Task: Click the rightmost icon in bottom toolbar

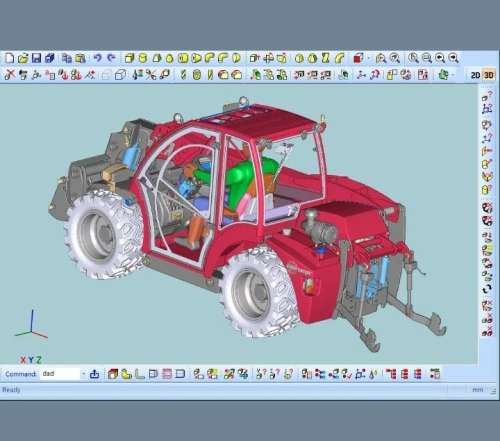Action: point(435,374)
